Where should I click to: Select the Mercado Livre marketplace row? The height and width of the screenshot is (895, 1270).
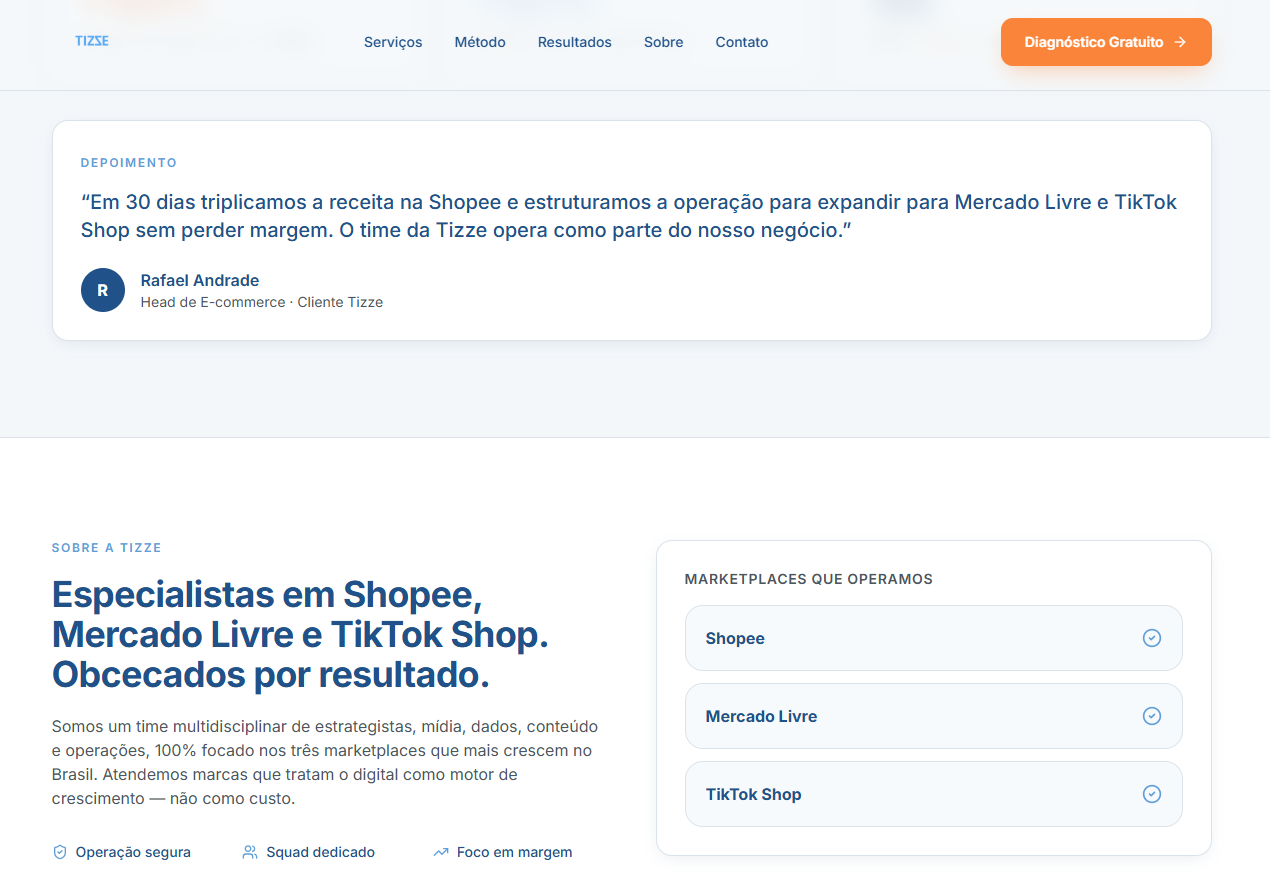(x=934, y=716)
